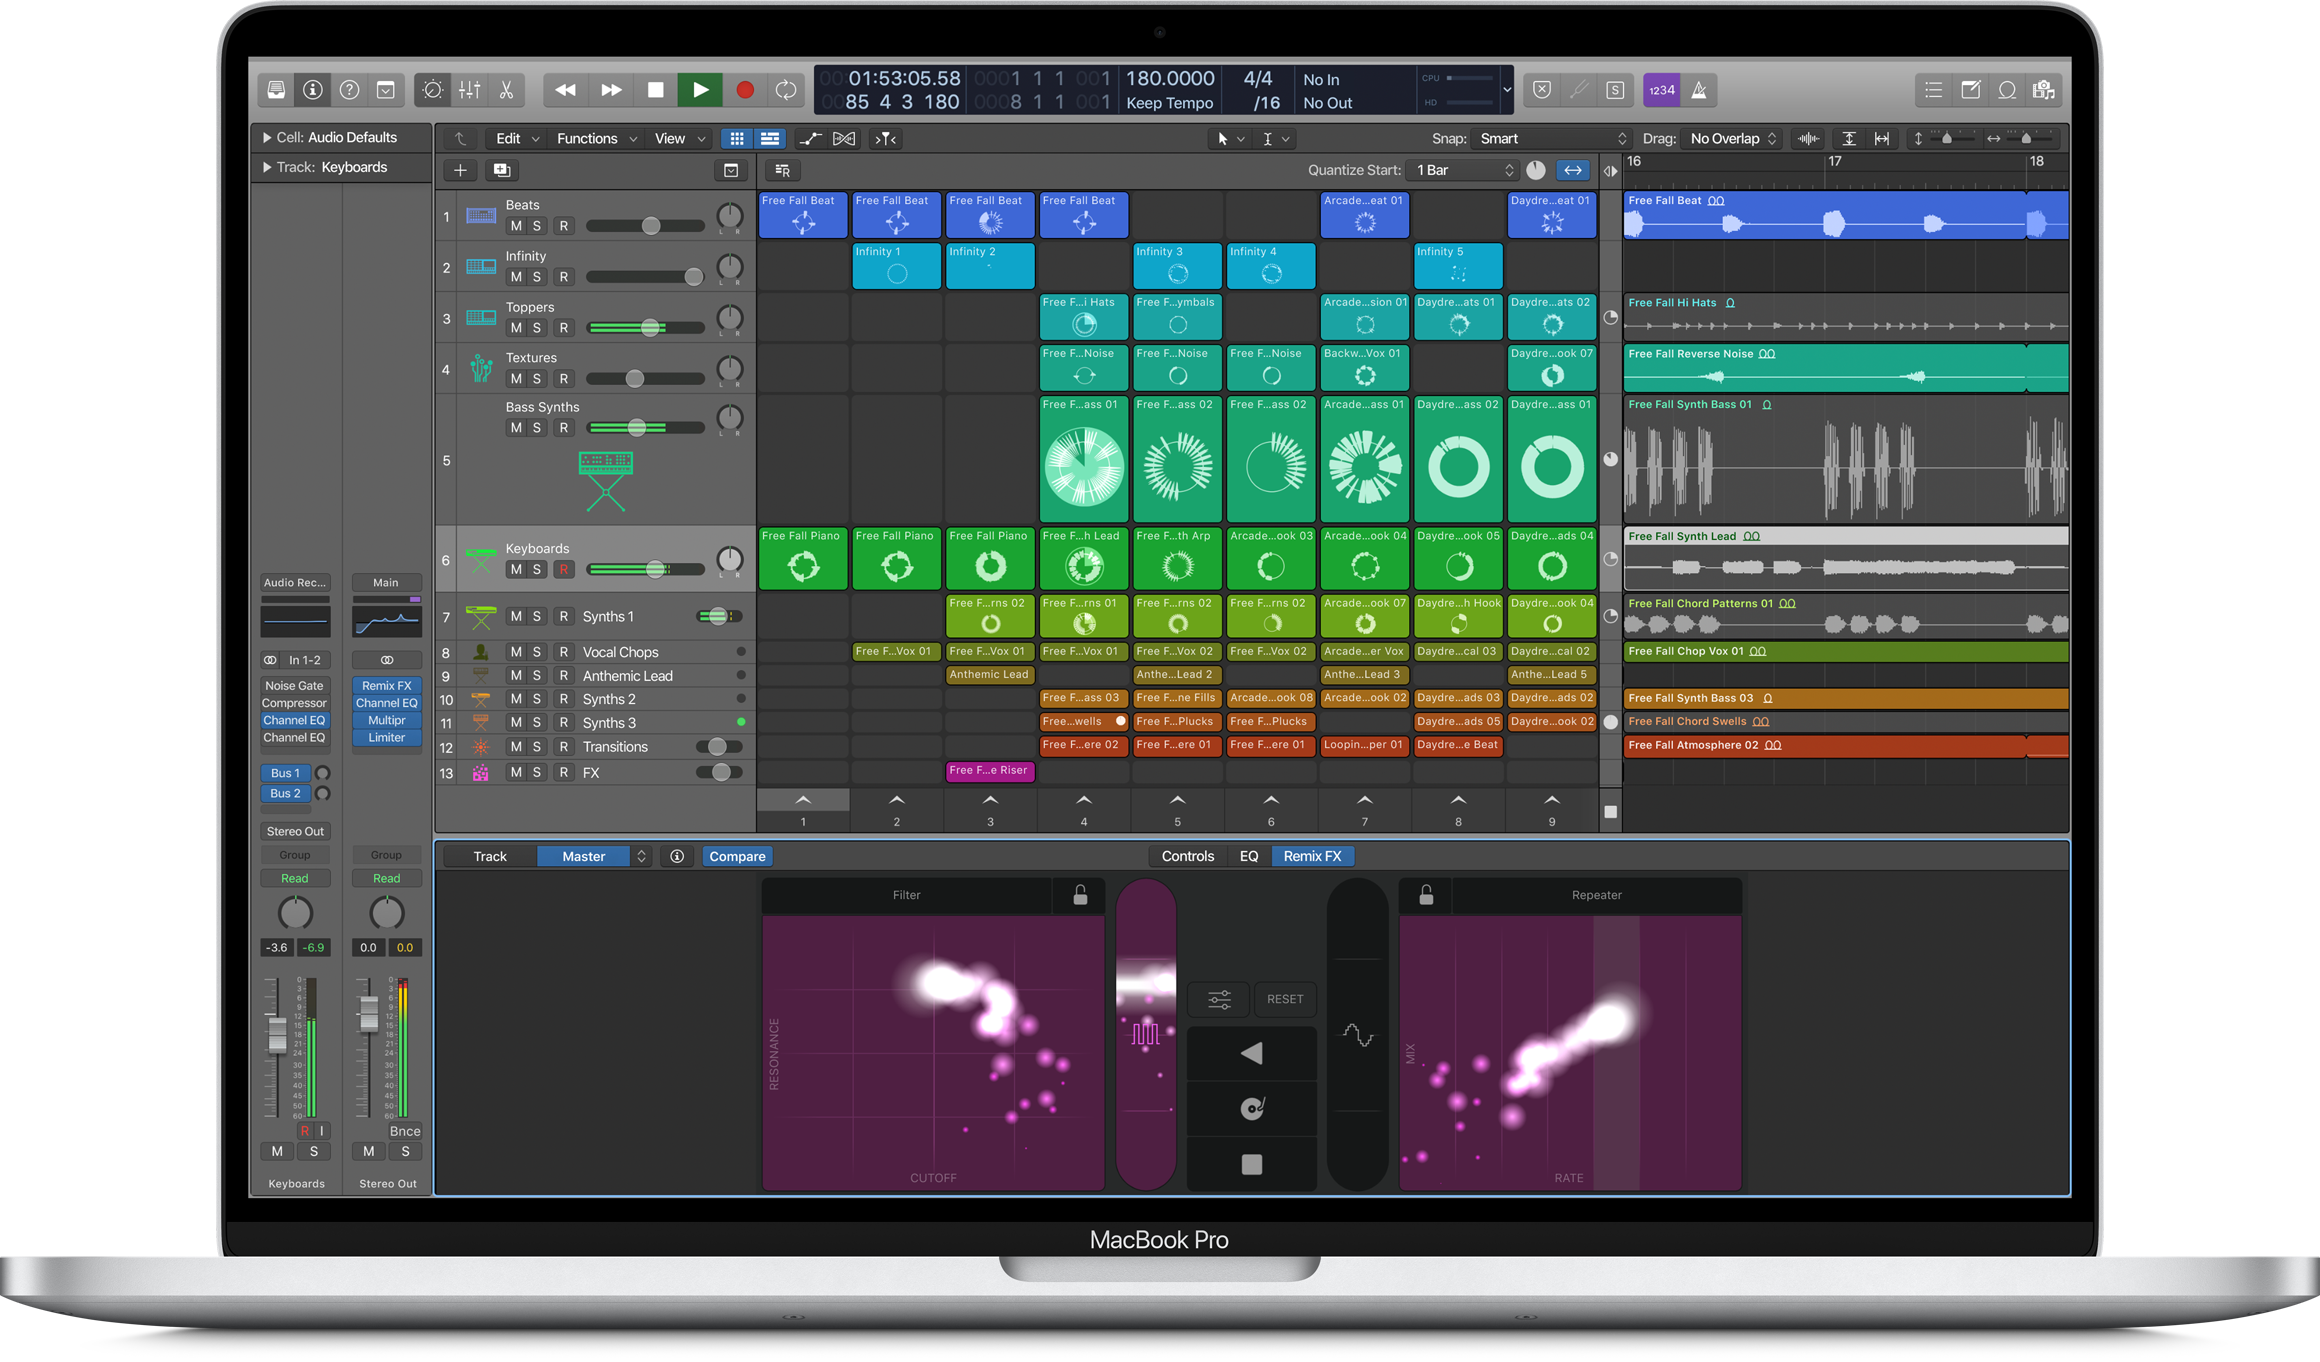Click the EQ tab in bottom panel
2320x1362 pixels.
click(1248, 856)
